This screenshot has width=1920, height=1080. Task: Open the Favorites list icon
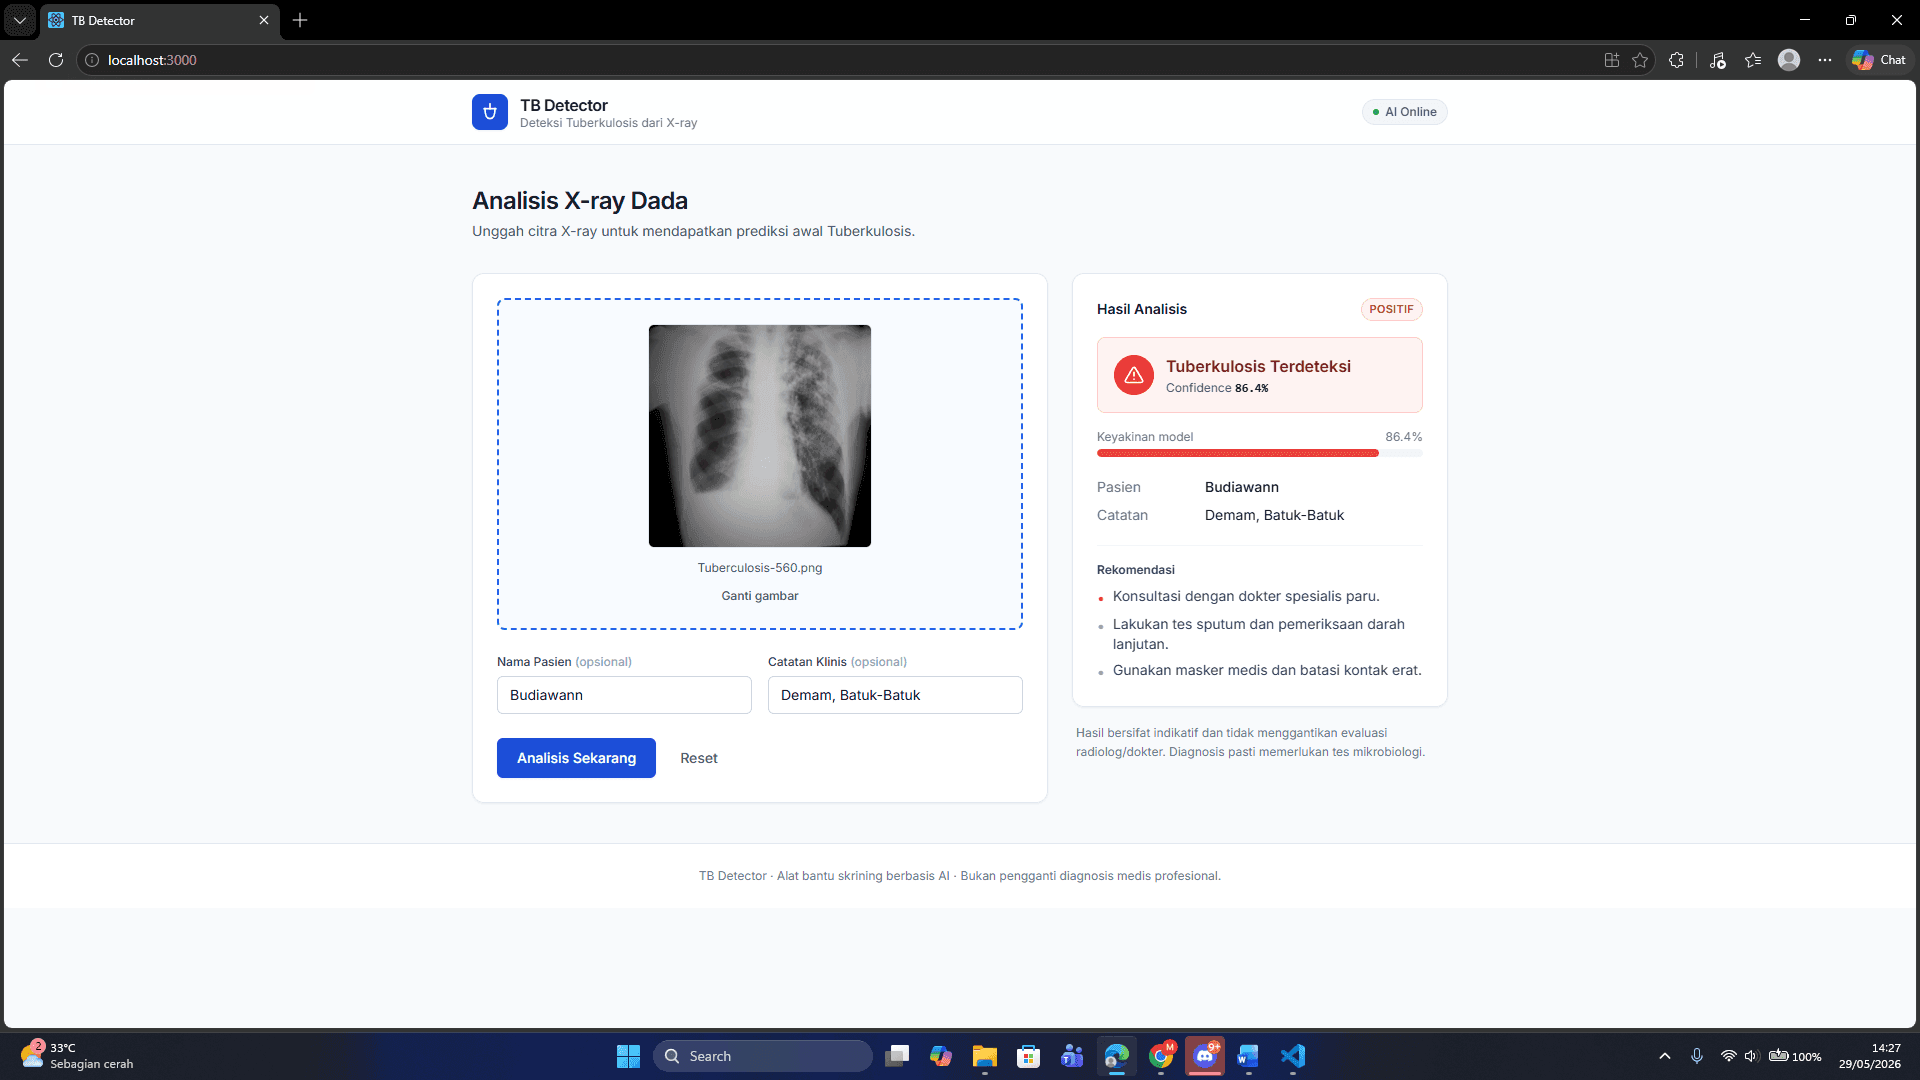[x=1753, y=60]
